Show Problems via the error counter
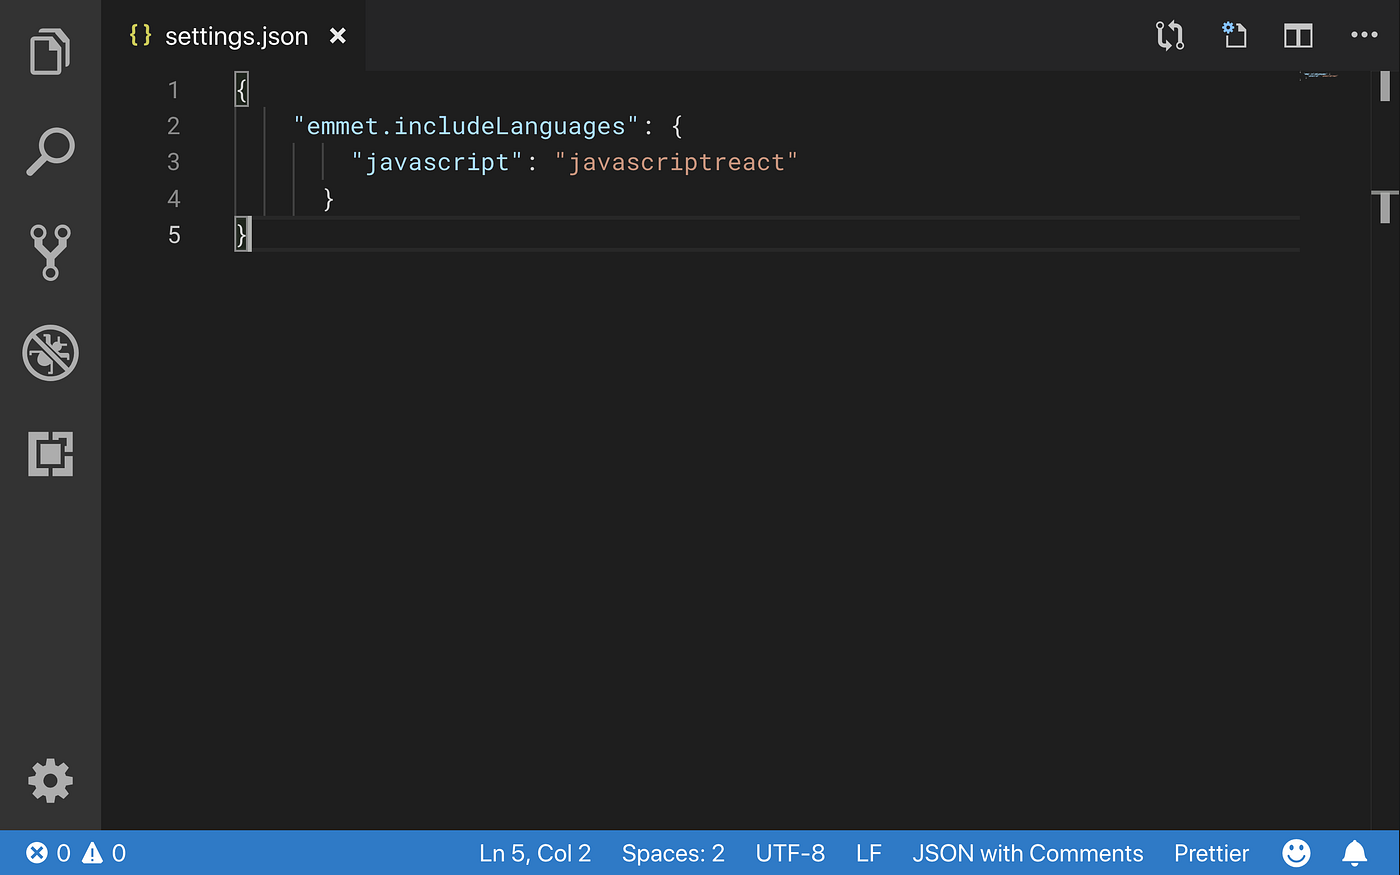This screenshot has width=1400, height=875. [x=48, y=852]
